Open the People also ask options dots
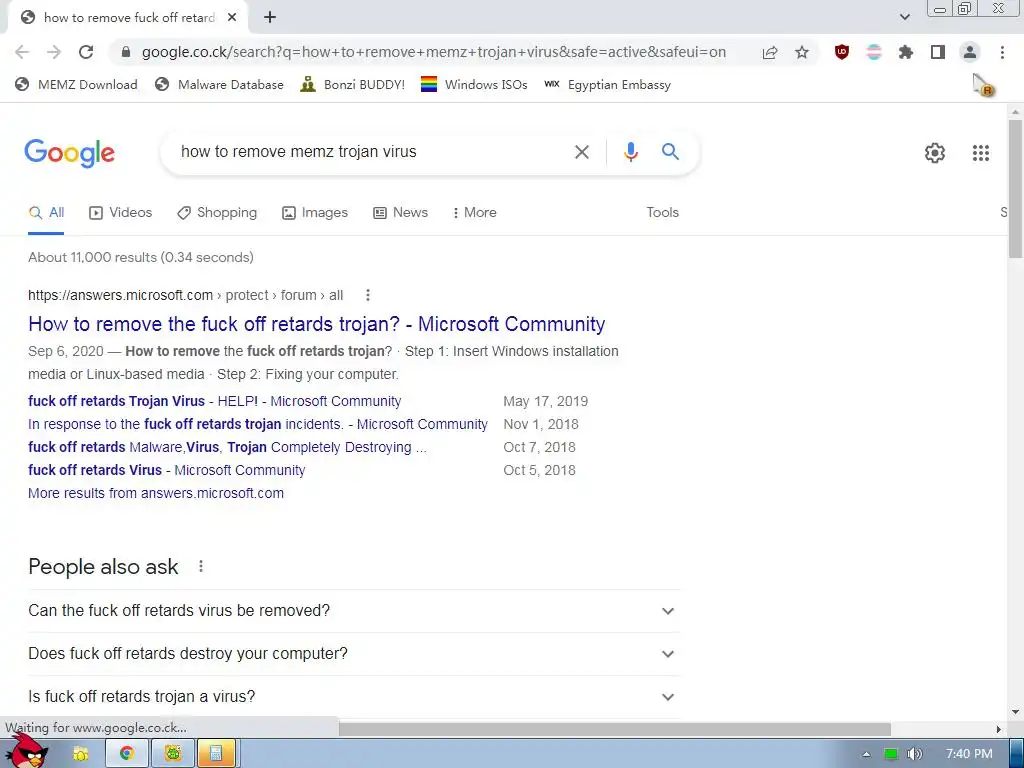This screenshot has width=1024, height=768. click(x=201, y=566)
